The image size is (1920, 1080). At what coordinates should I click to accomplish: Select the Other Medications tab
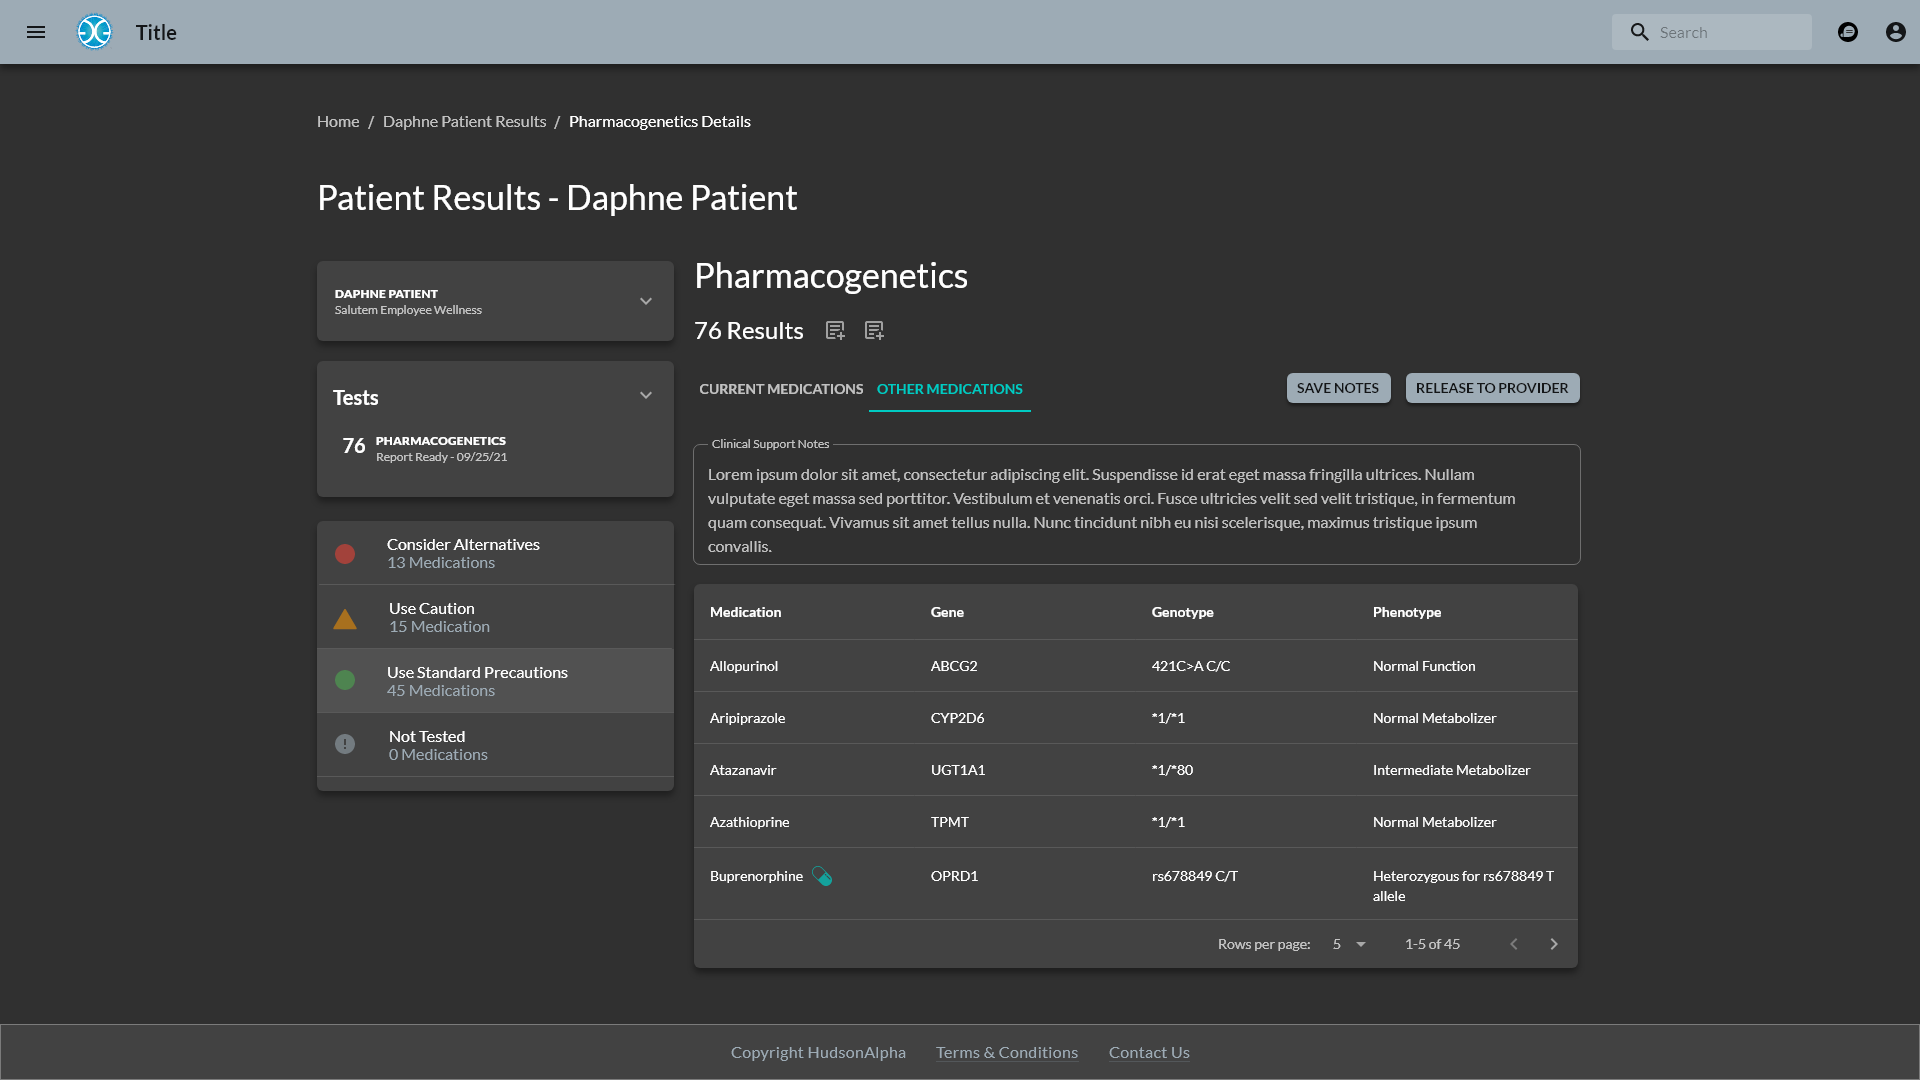click(949, 389)
